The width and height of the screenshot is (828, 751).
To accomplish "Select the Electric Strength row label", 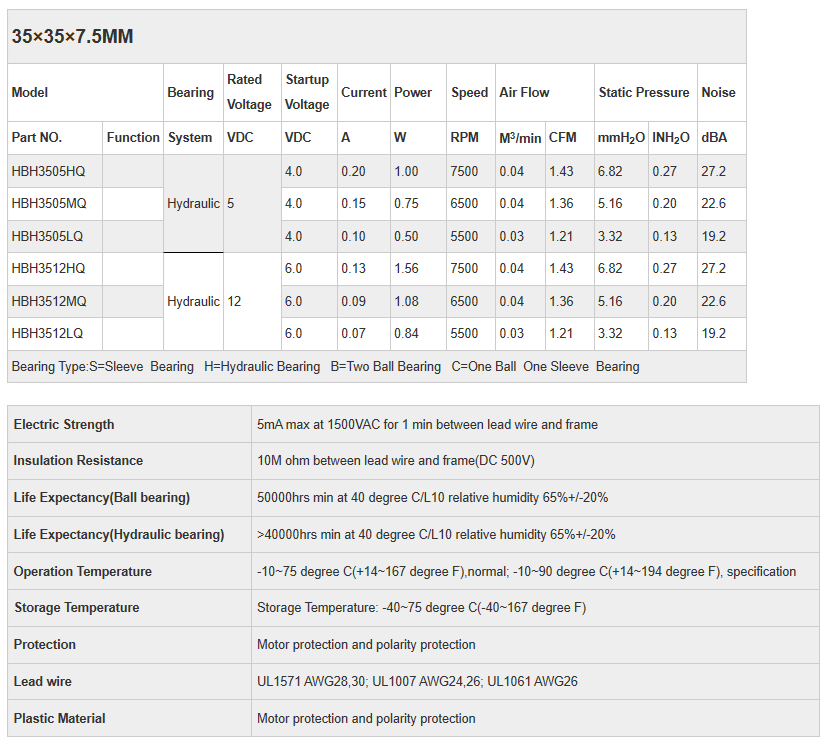I will pos(64,424).
